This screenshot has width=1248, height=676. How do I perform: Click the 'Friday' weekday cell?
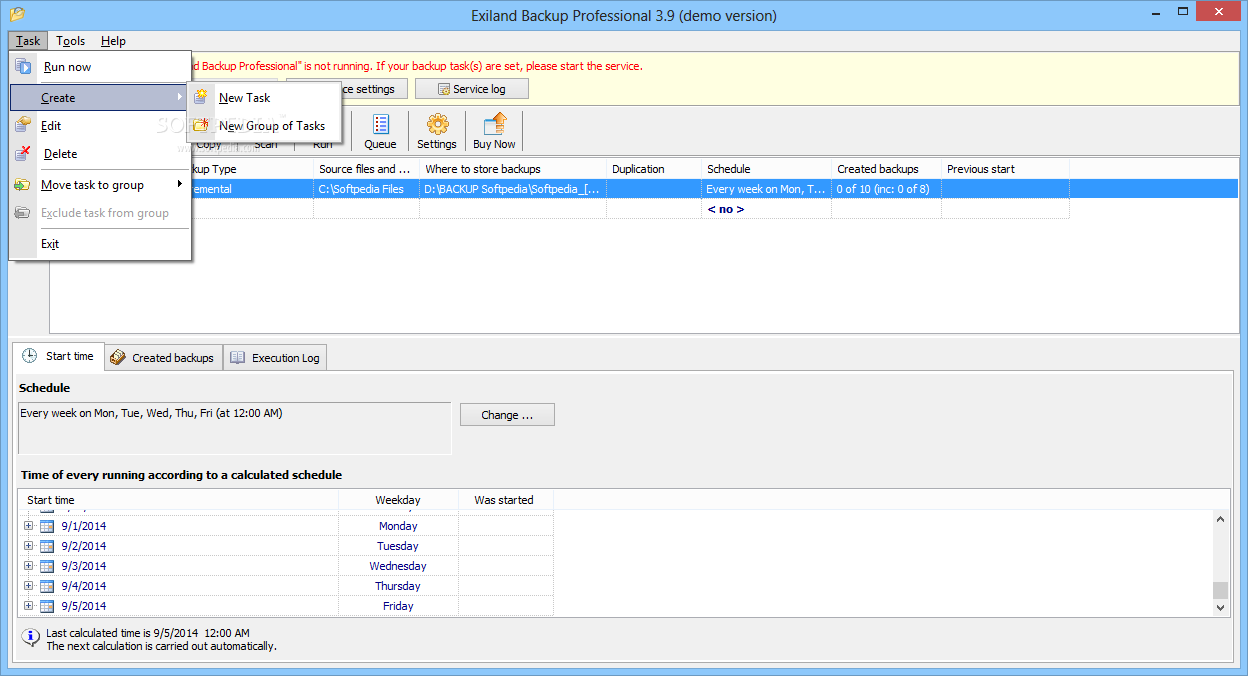[398, 606]
